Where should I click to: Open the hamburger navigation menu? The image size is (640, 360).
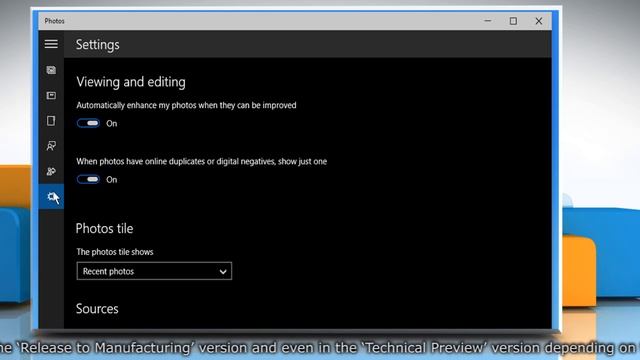pyautogui.click(x=51, y=44)
